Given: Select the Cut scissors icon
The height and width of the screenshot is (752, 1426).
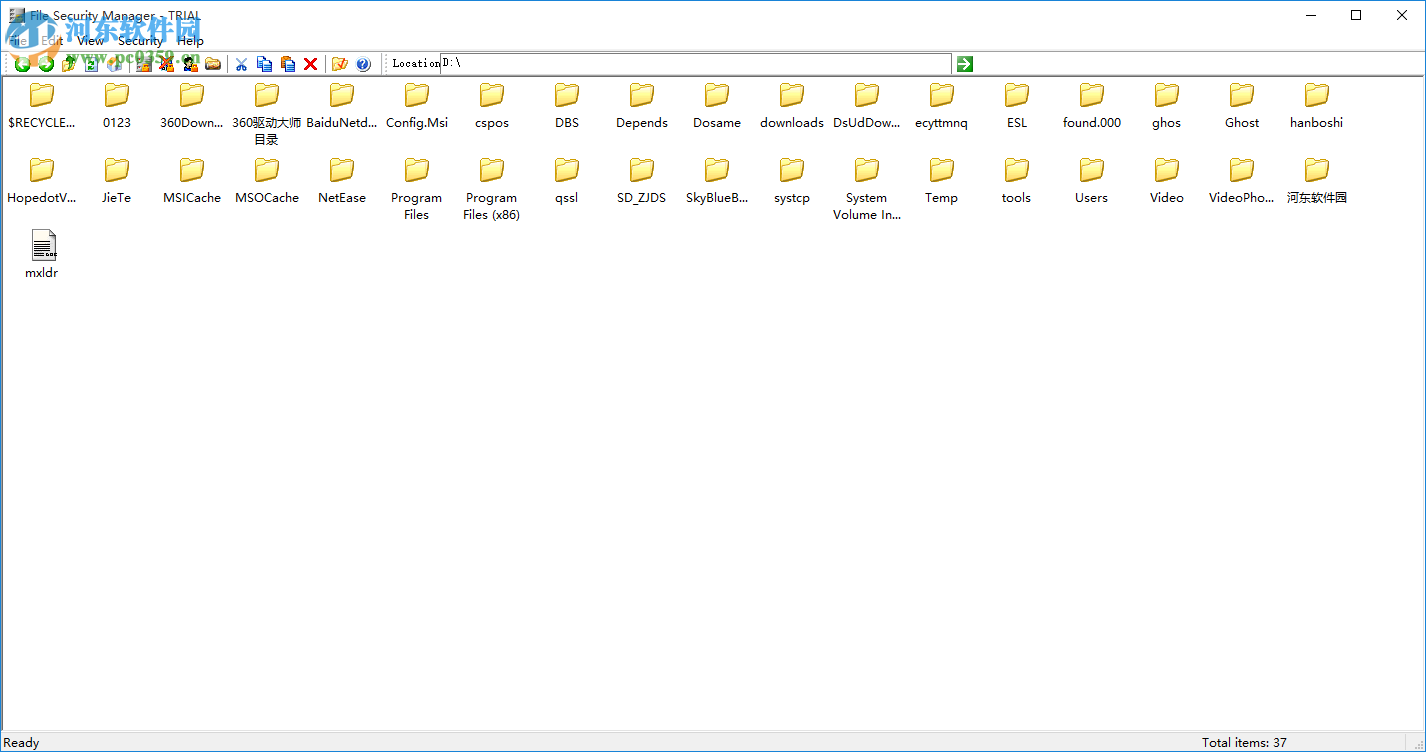Looking at the screenshot, I should coord(240,63).
